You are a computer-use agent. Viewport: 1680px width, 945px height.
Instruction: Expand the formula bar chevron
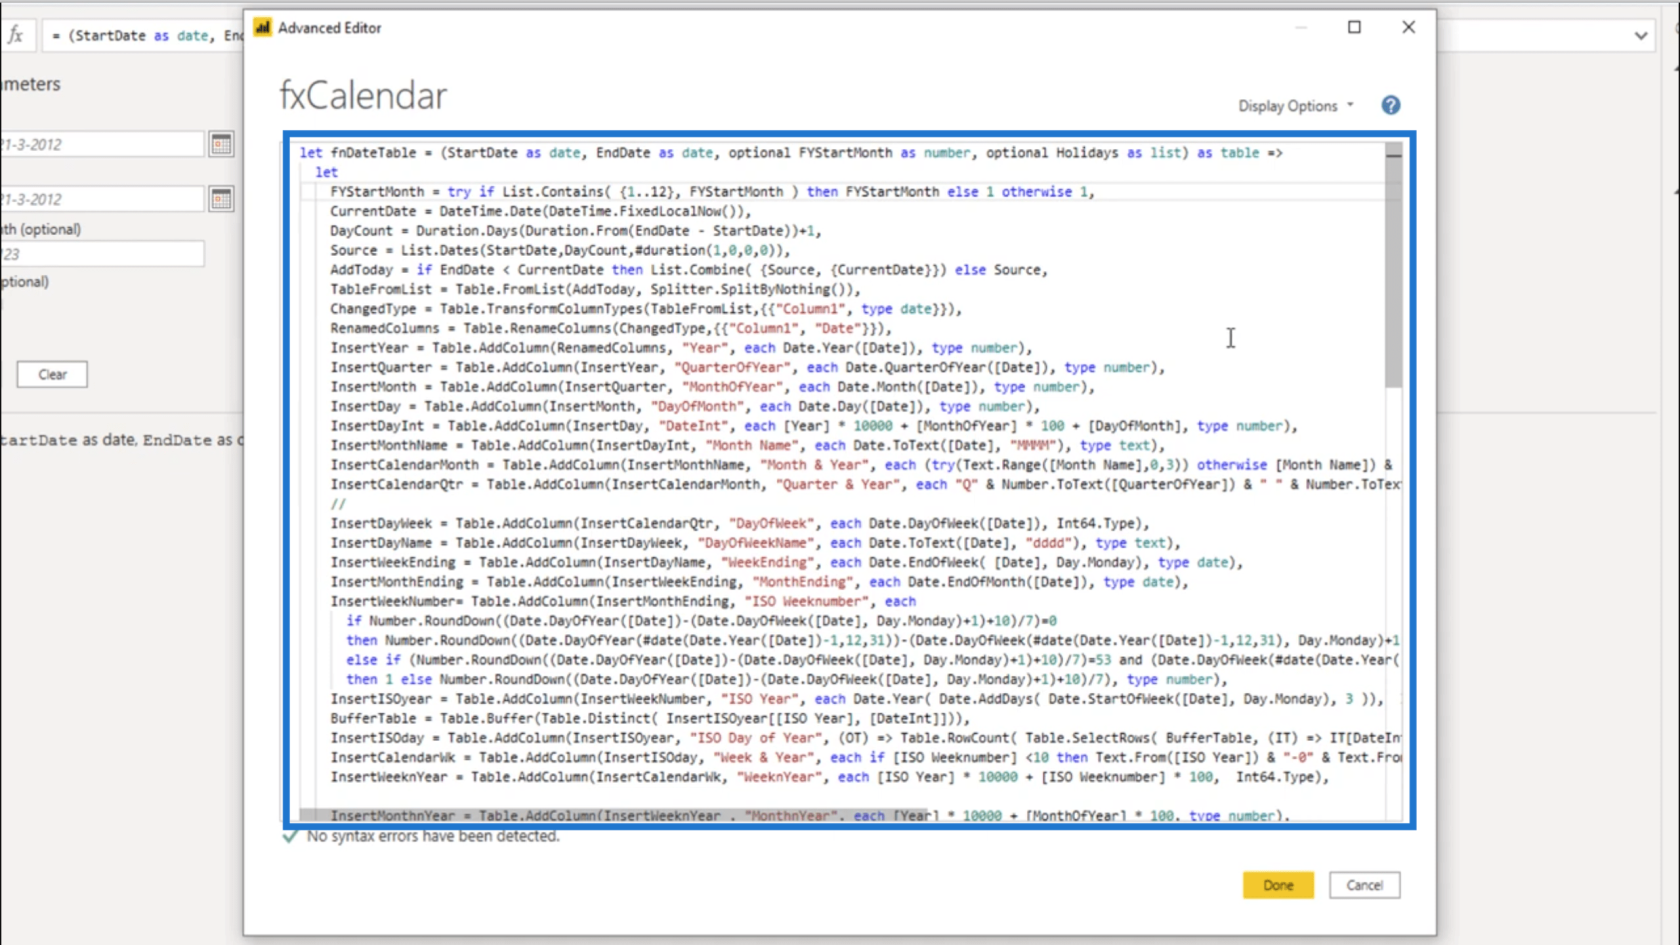1641,35
